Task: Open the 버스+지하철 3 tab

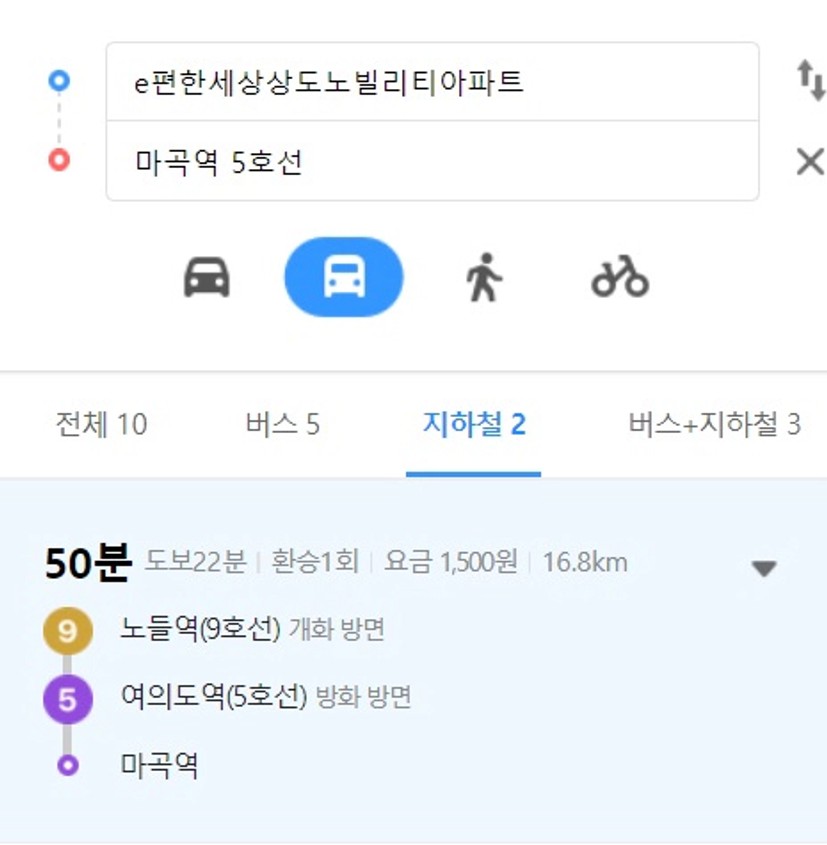Action: (714, 424)
